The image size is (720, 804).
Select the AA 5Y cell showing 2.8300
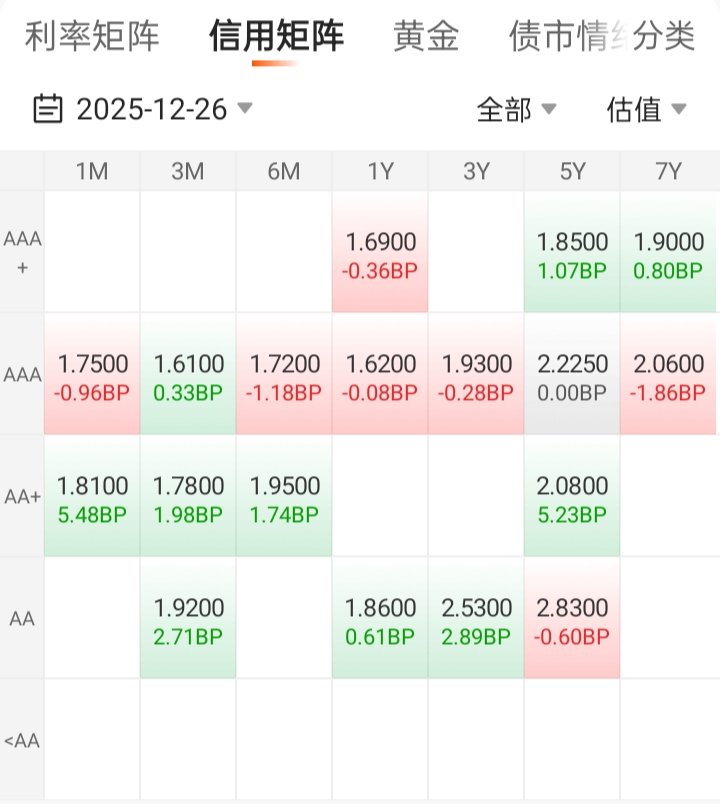572,620
